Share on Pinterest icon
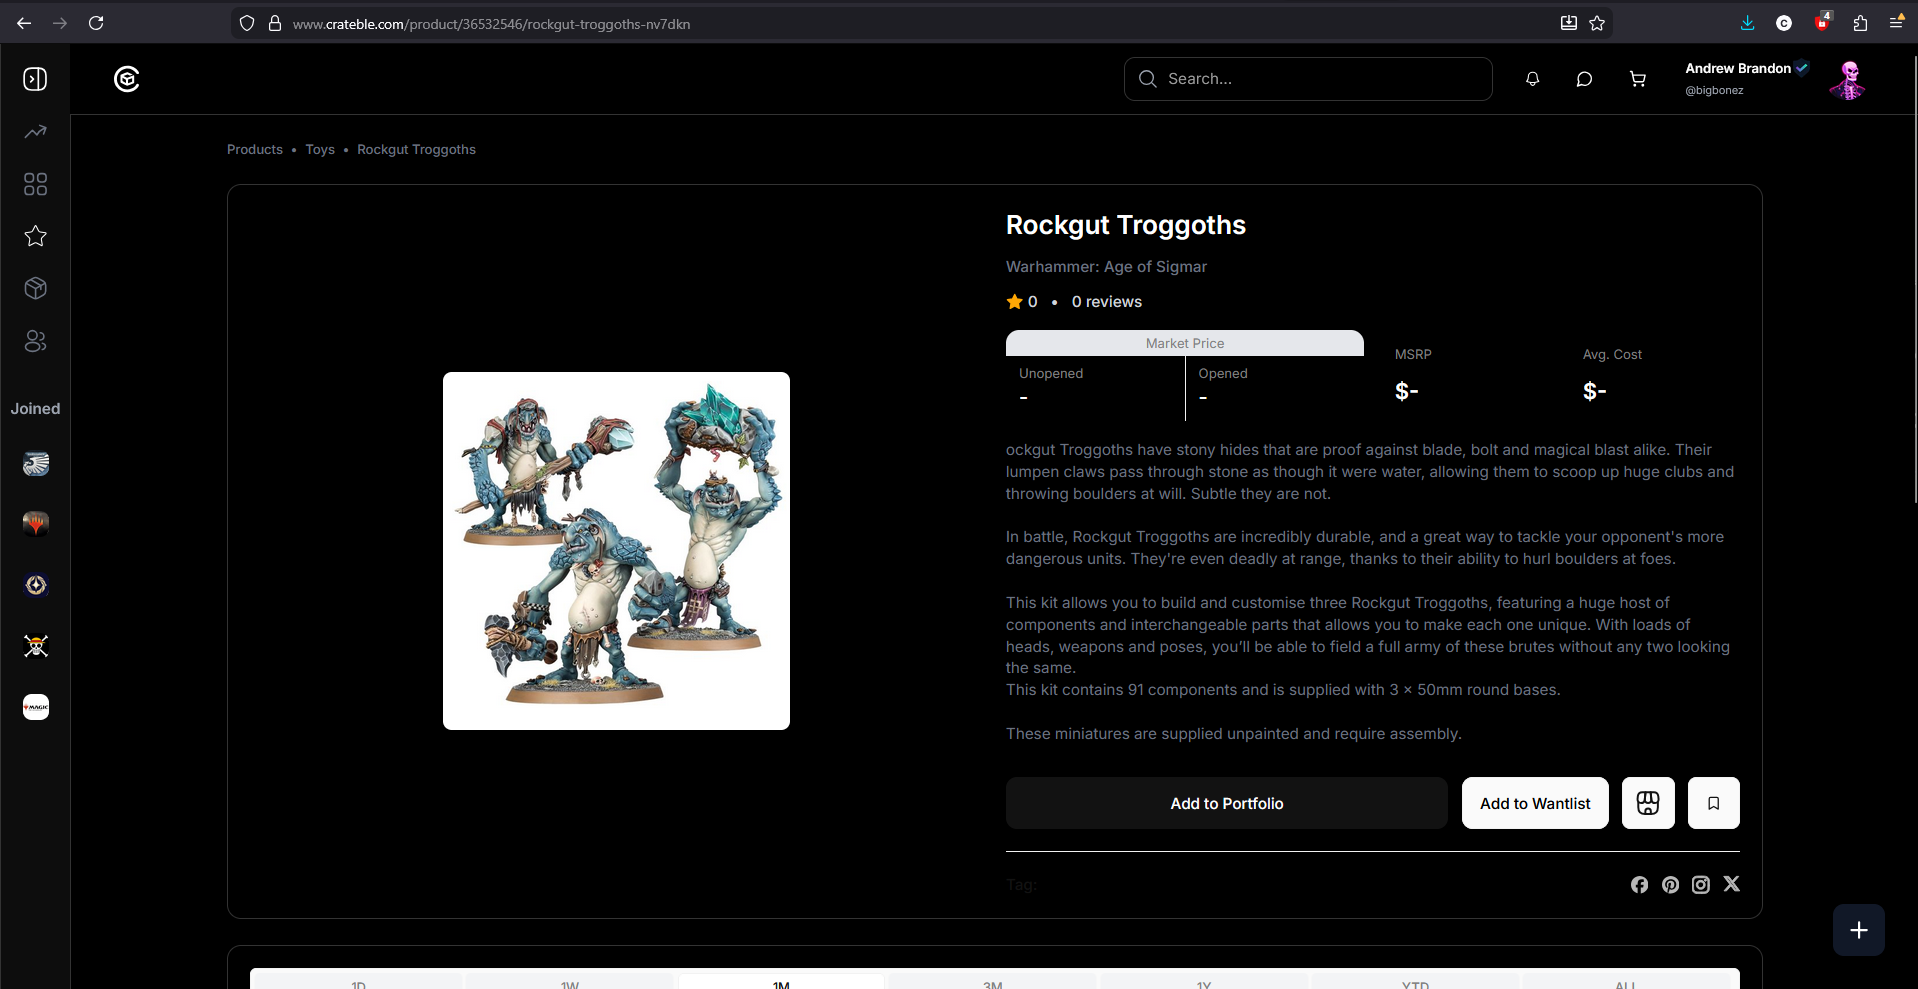This screenshot has width=1918, height=989. [x=1670, y=885]
